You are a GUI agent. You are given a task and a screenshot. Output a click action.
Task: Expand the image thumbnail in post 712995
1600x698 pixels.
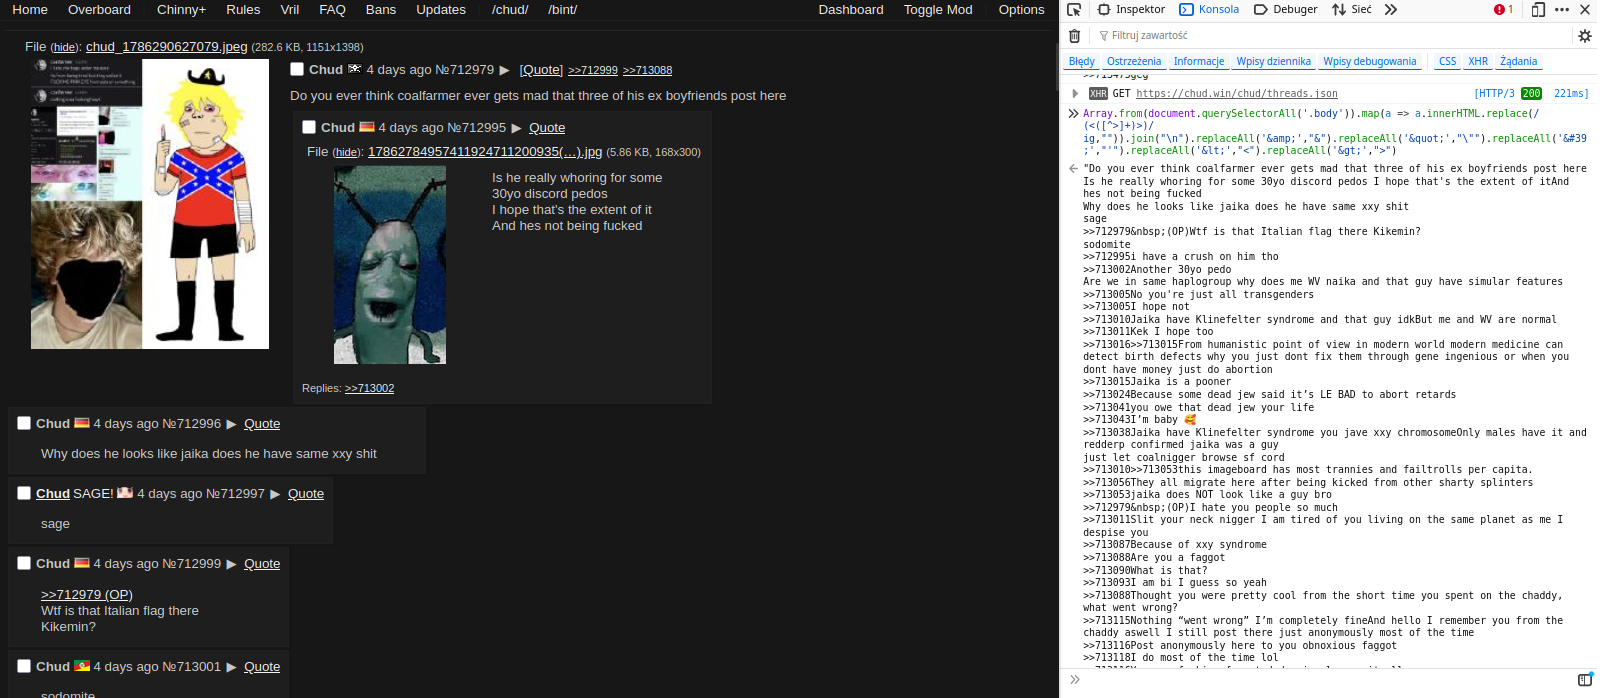pyautogui.click(x=390, y=265)
